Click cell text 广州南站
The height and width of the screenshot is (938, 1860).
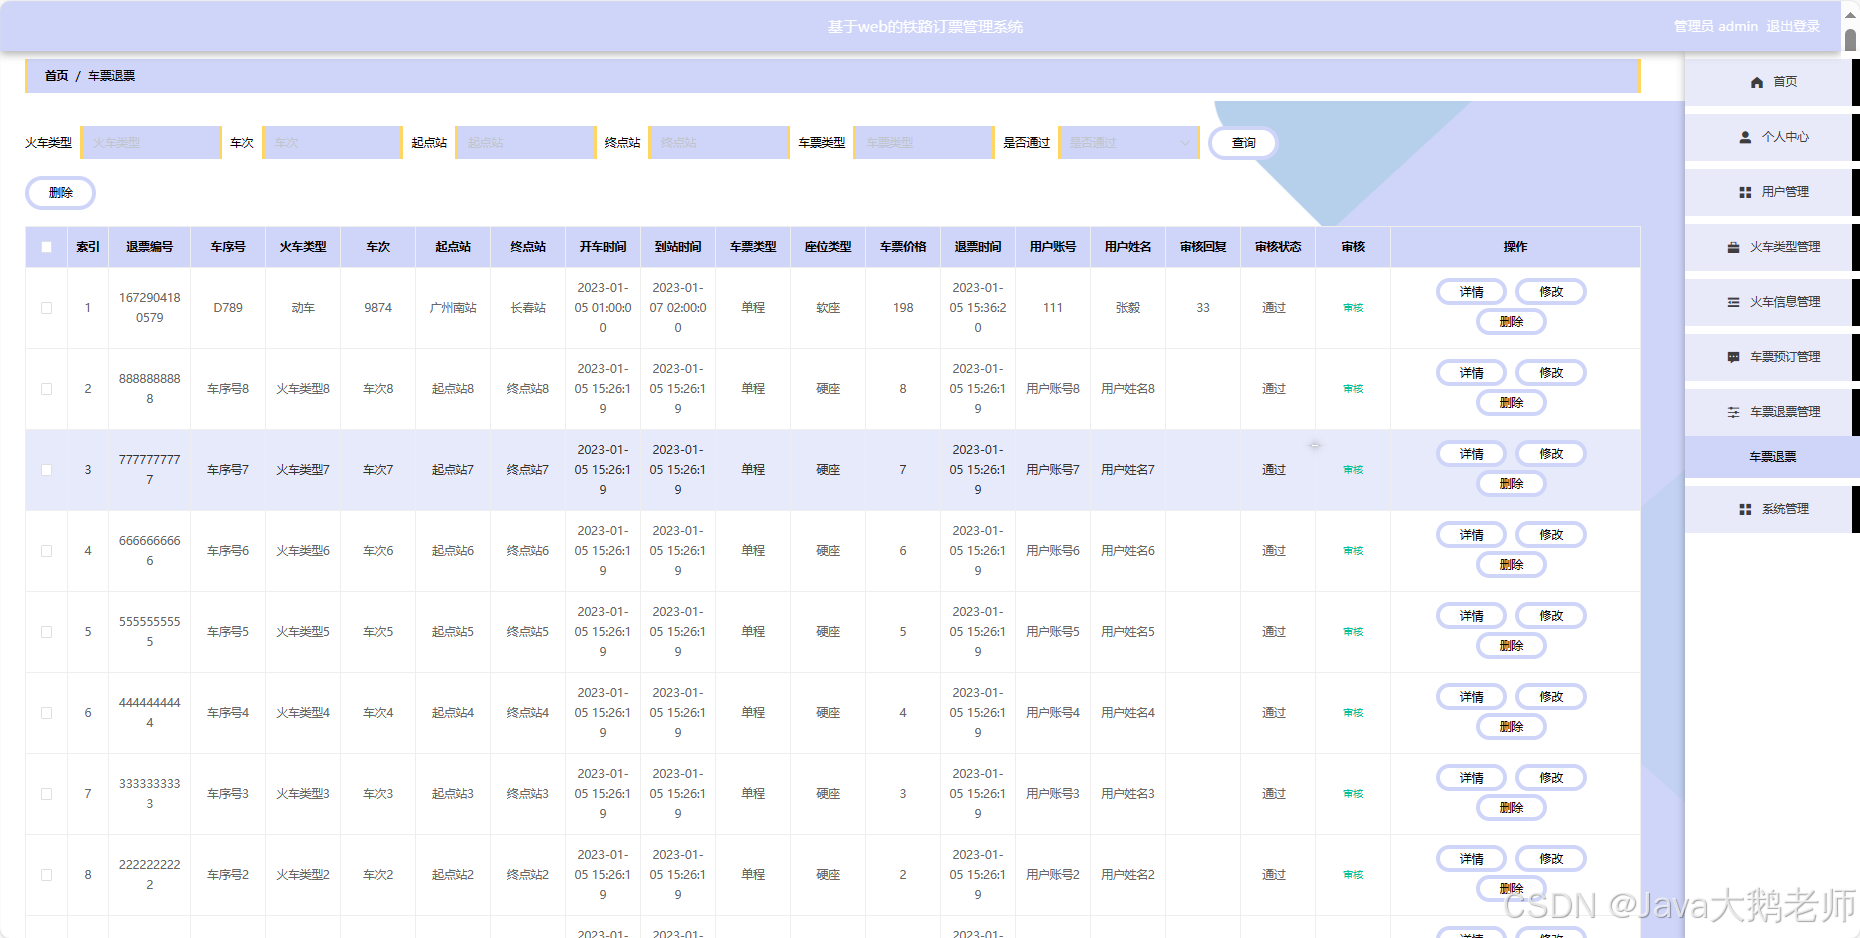[453, 308]
